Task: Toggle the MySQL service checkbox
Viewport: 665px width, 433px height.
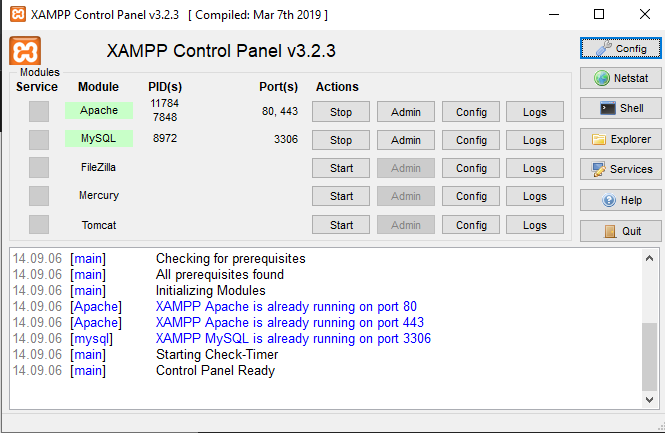Action: pos(39,140)
